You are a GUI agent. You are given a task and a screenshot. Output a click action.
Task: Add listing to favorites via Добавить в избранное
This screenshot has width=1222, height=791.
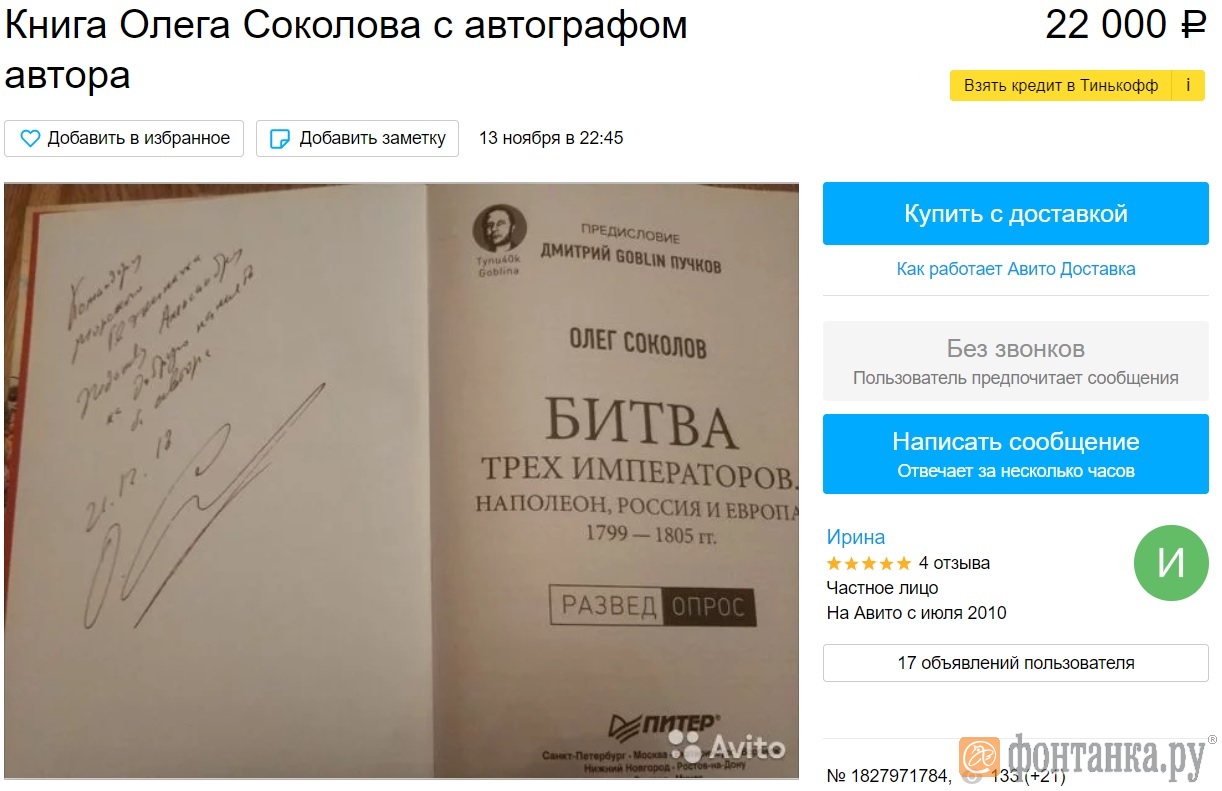124,138
